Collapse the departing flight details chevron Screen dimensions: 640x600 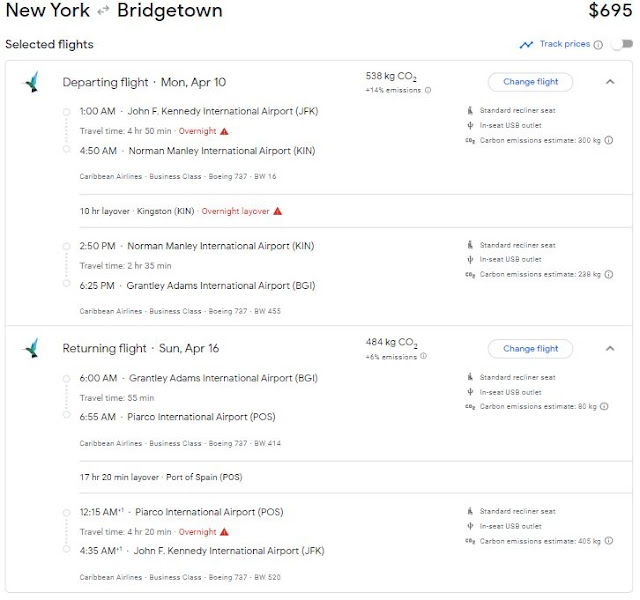click(609, 82)
